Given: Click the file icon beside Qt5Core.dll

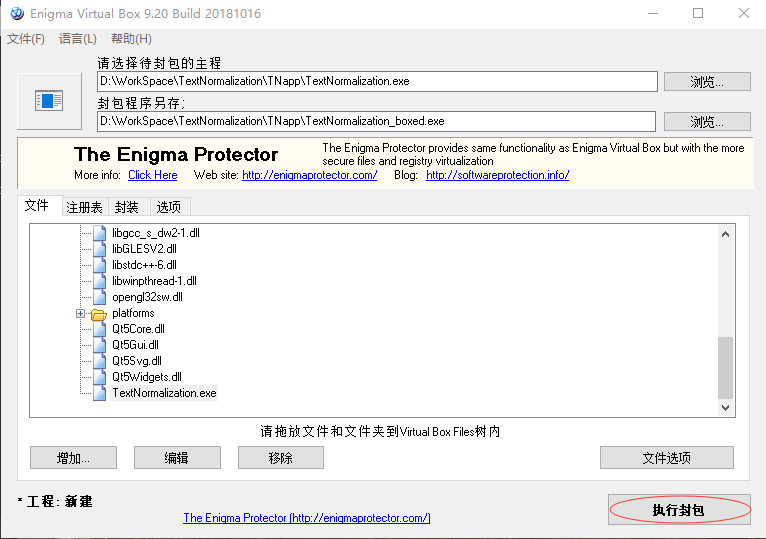Looking at the screenshot, I should pyautogui.click(x=99, y=329).
